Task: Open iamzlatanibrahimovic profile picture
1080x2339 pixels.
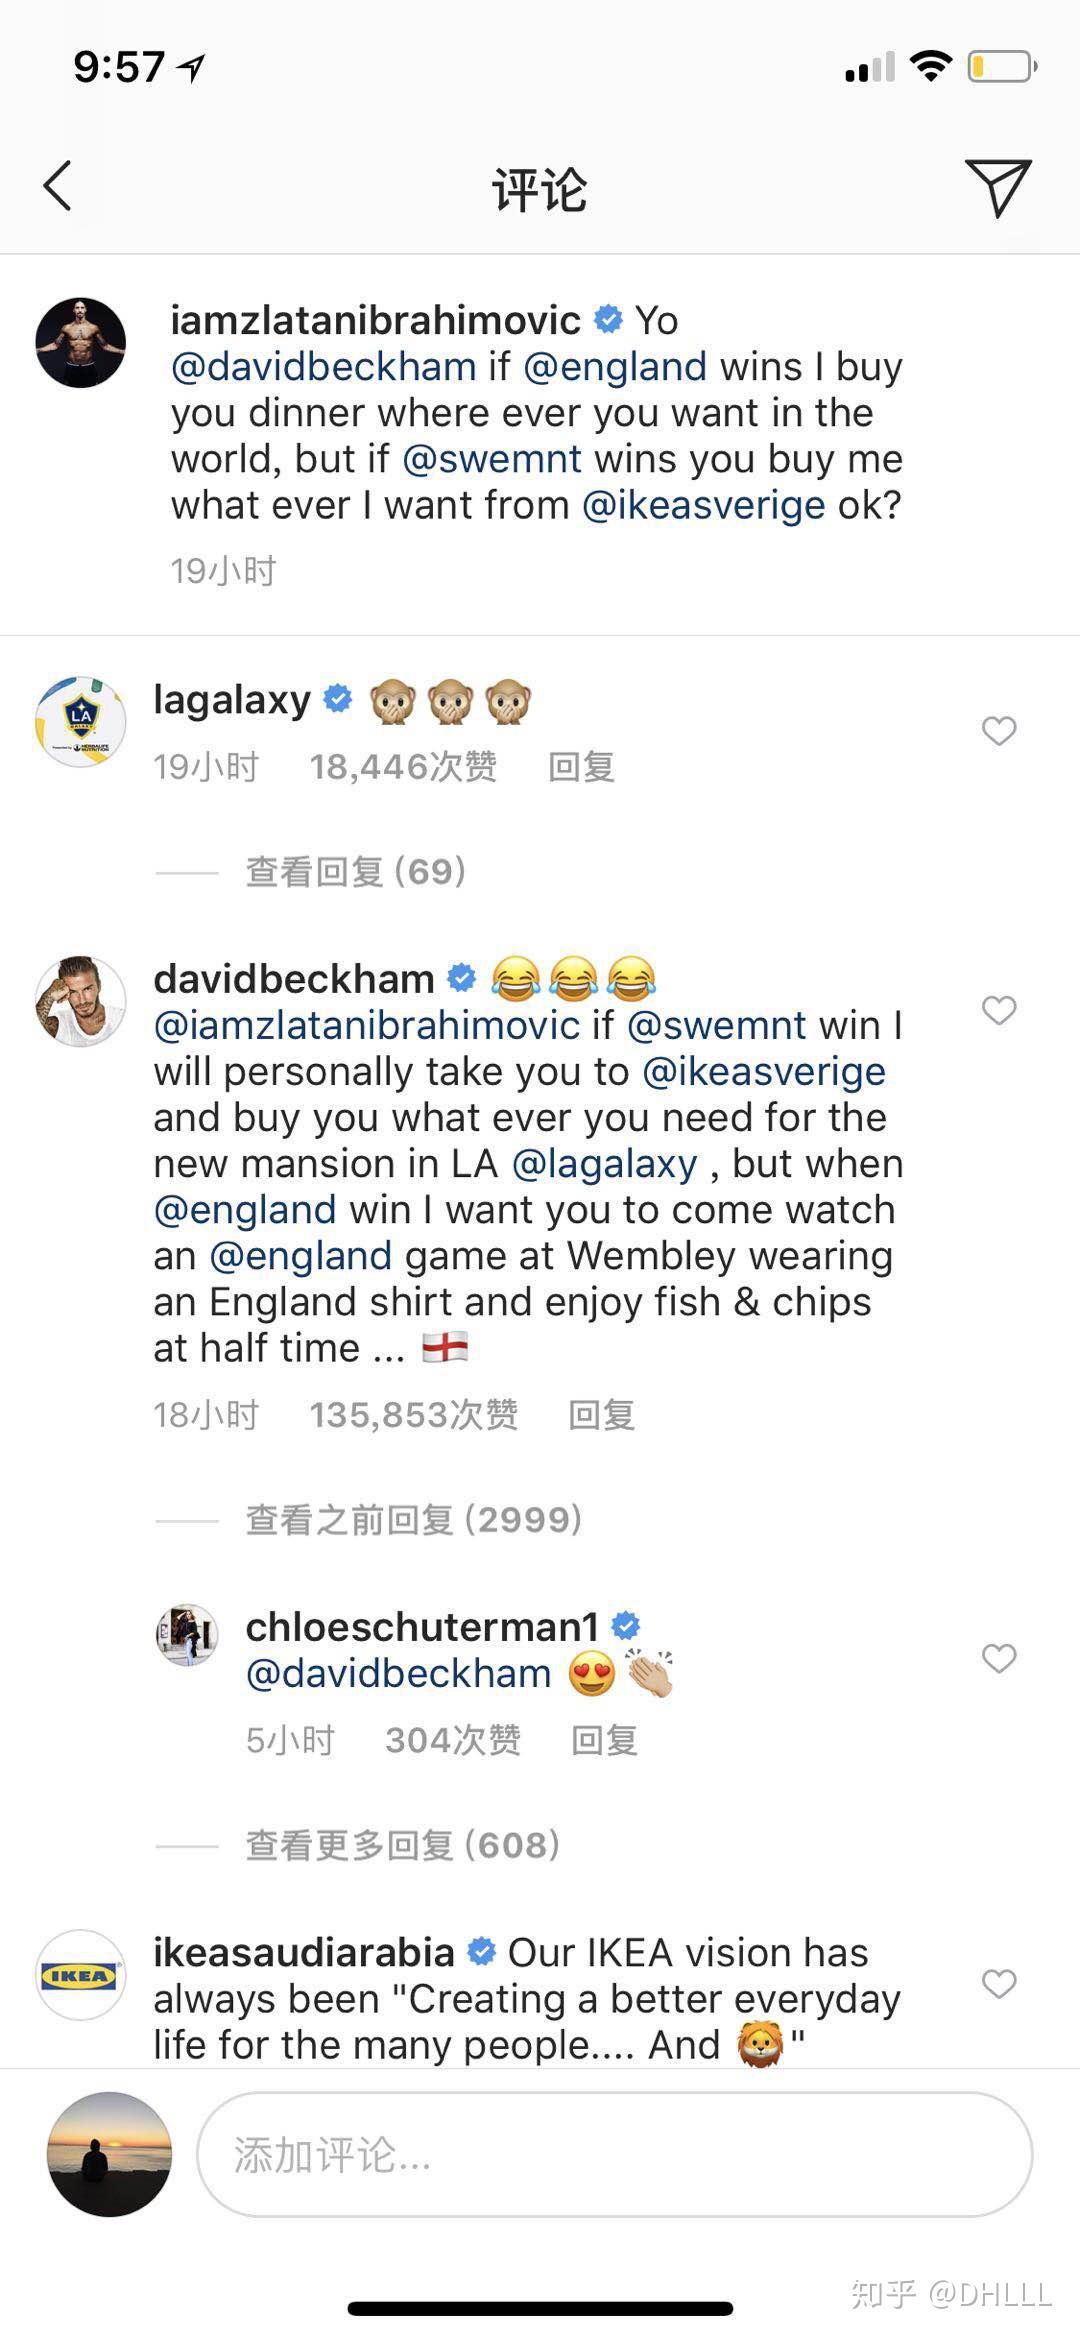Action: tap(81, 342)
